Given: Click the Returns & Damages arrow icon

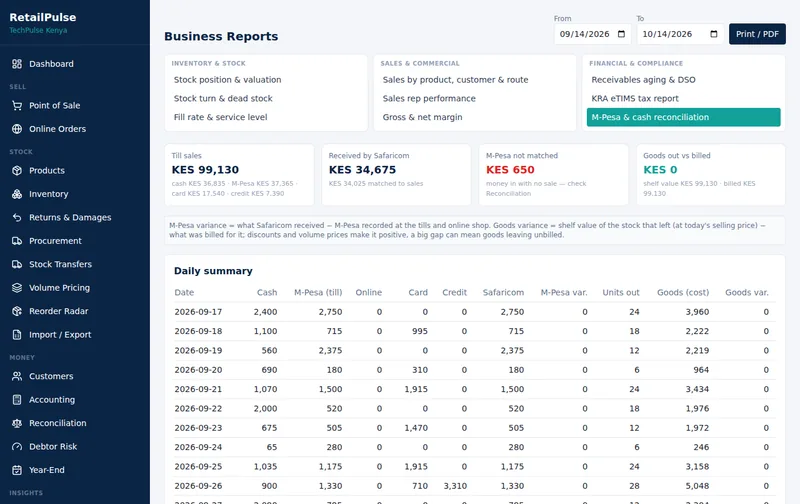Looking at the screenshot, I should [x=17, y=217].
